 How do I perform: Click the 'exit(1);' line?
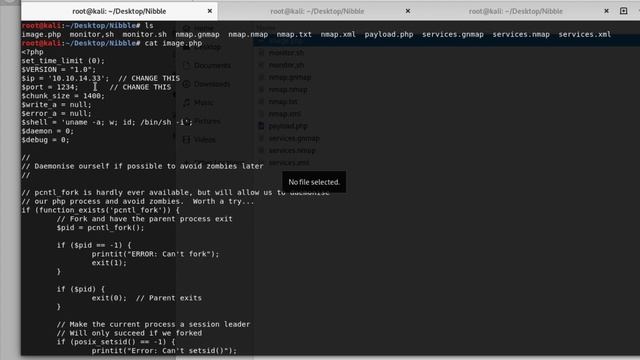coord(109,263)
